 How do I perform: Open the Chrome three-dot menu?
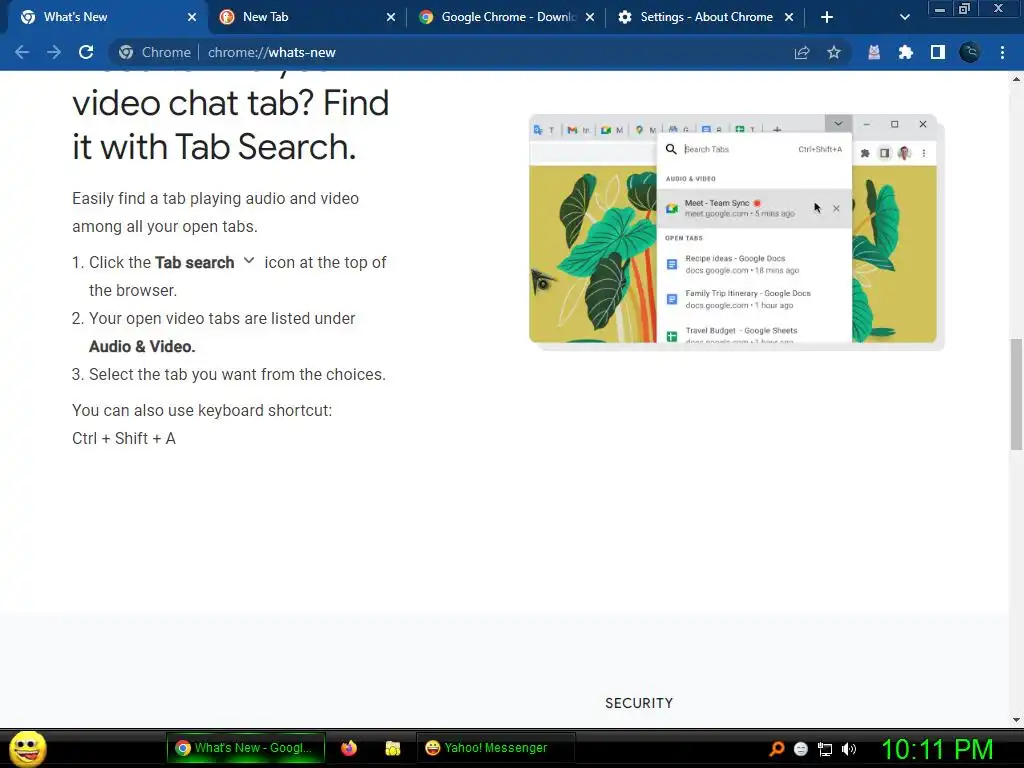[x=1002, y=52]
